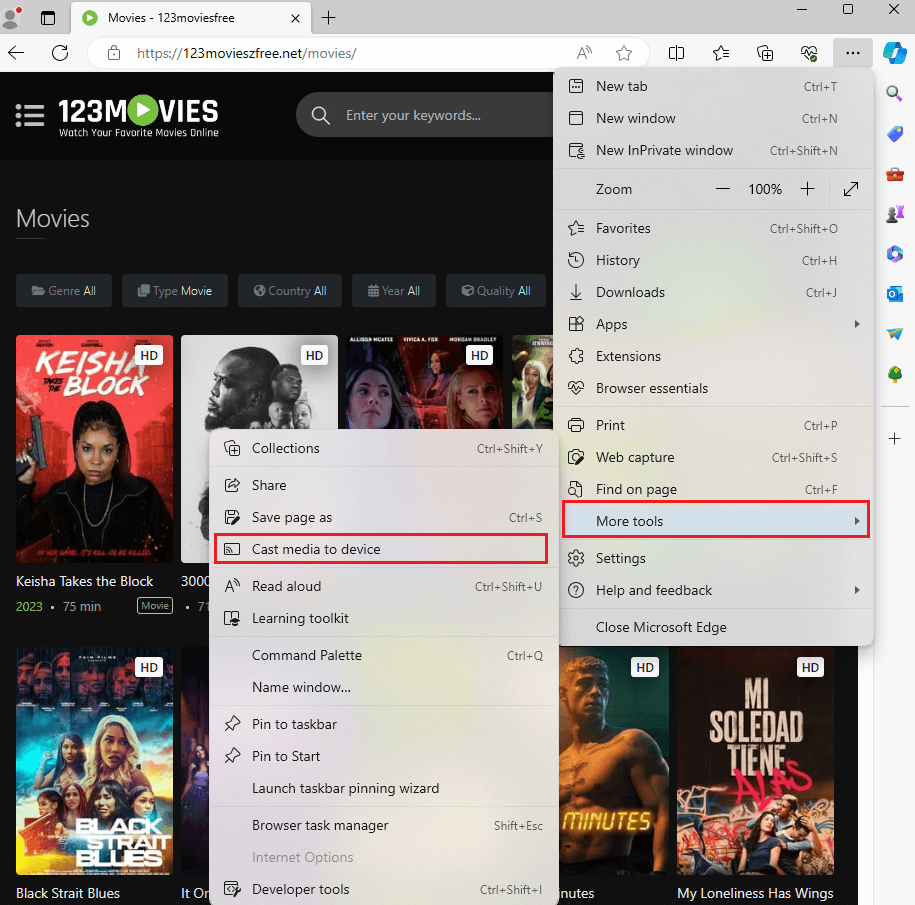
Task: Open the tree sidebar icon
Action: coord(895,374)
